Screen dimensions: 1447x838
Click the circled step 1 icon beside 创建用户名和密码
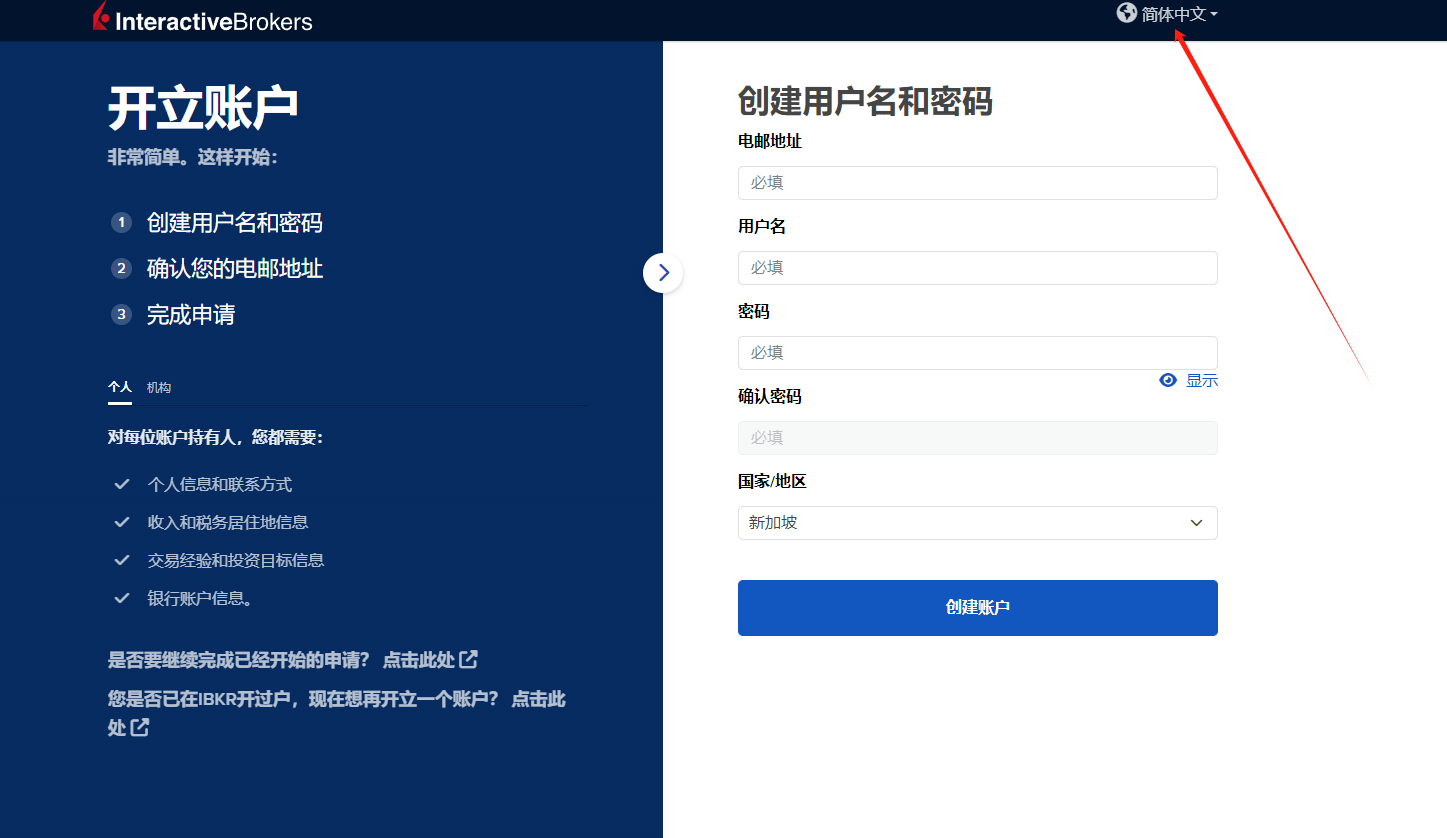pos(121,222)
